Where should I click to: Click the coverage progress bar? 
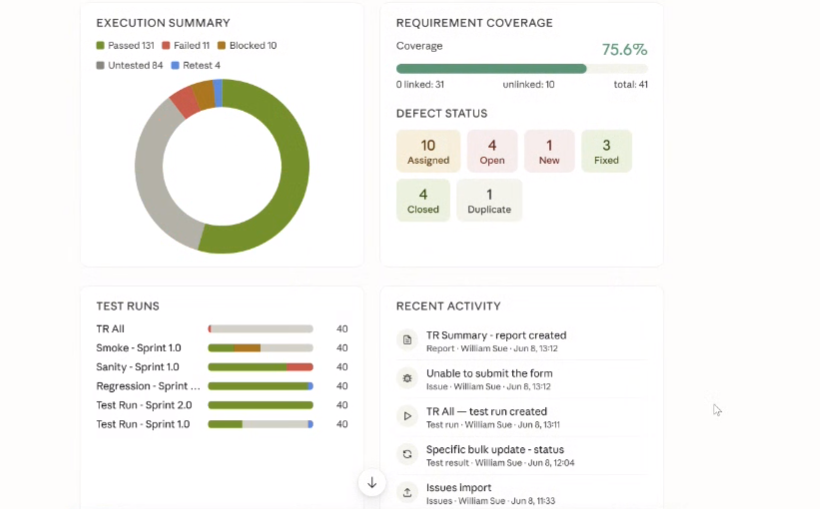(x=522, y=69)
